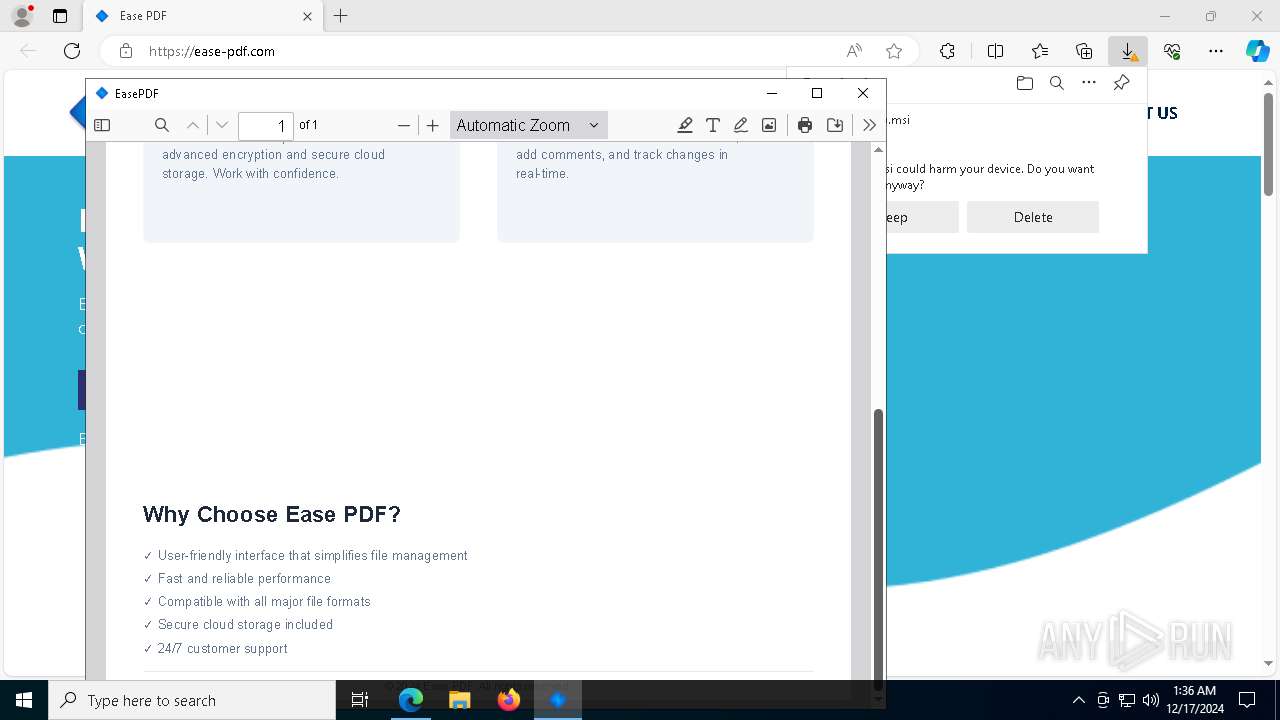Switch to the EasePDF taskbar app
The image size is (1280, 720).
558,700
